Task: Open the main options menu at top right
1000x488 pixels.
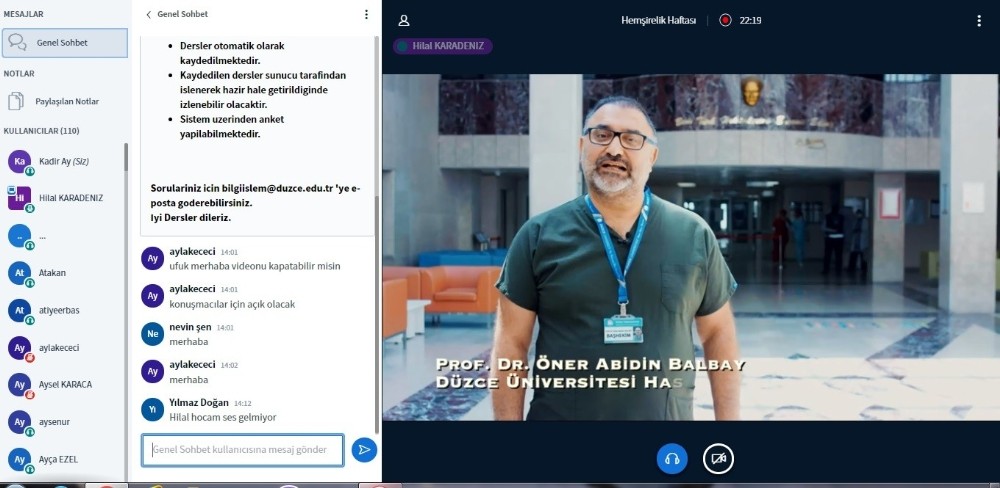Action: click(978, 20)
